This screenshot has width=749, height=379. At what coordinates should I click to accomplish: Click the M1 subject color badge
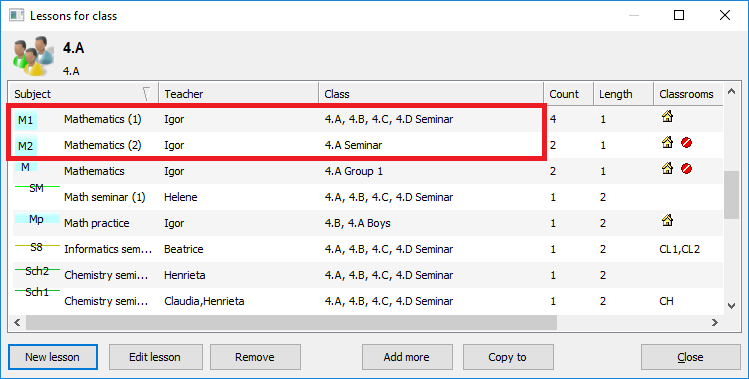26,120
